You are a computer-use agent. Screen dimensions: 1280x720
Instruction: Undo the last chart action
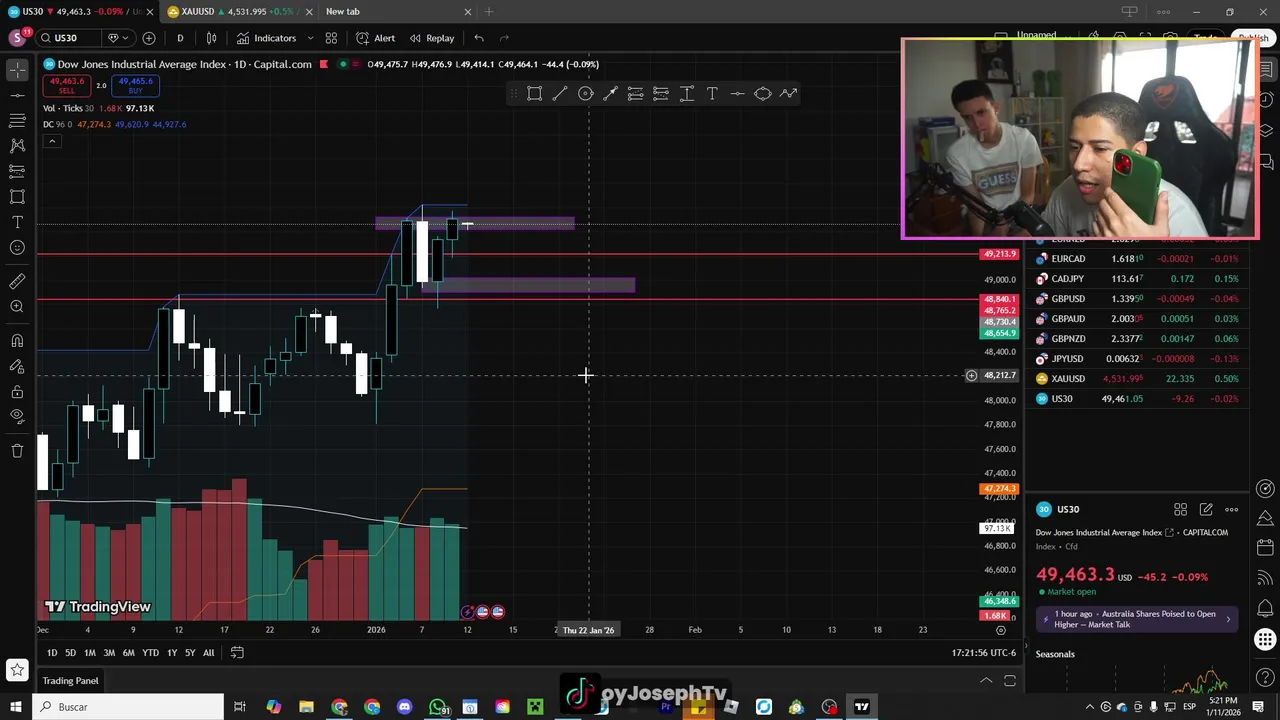[x=479, y=38]
